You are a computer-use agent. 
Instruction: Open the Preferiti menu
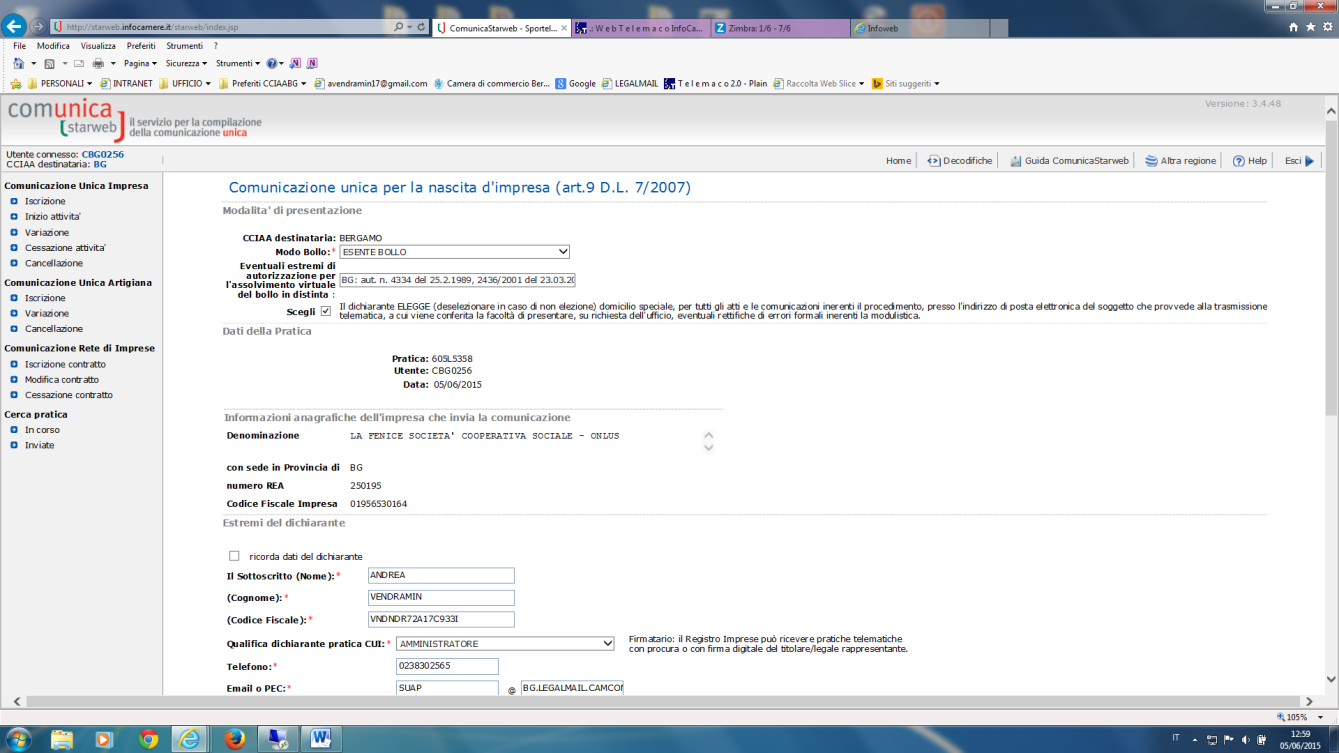(141, 46)
